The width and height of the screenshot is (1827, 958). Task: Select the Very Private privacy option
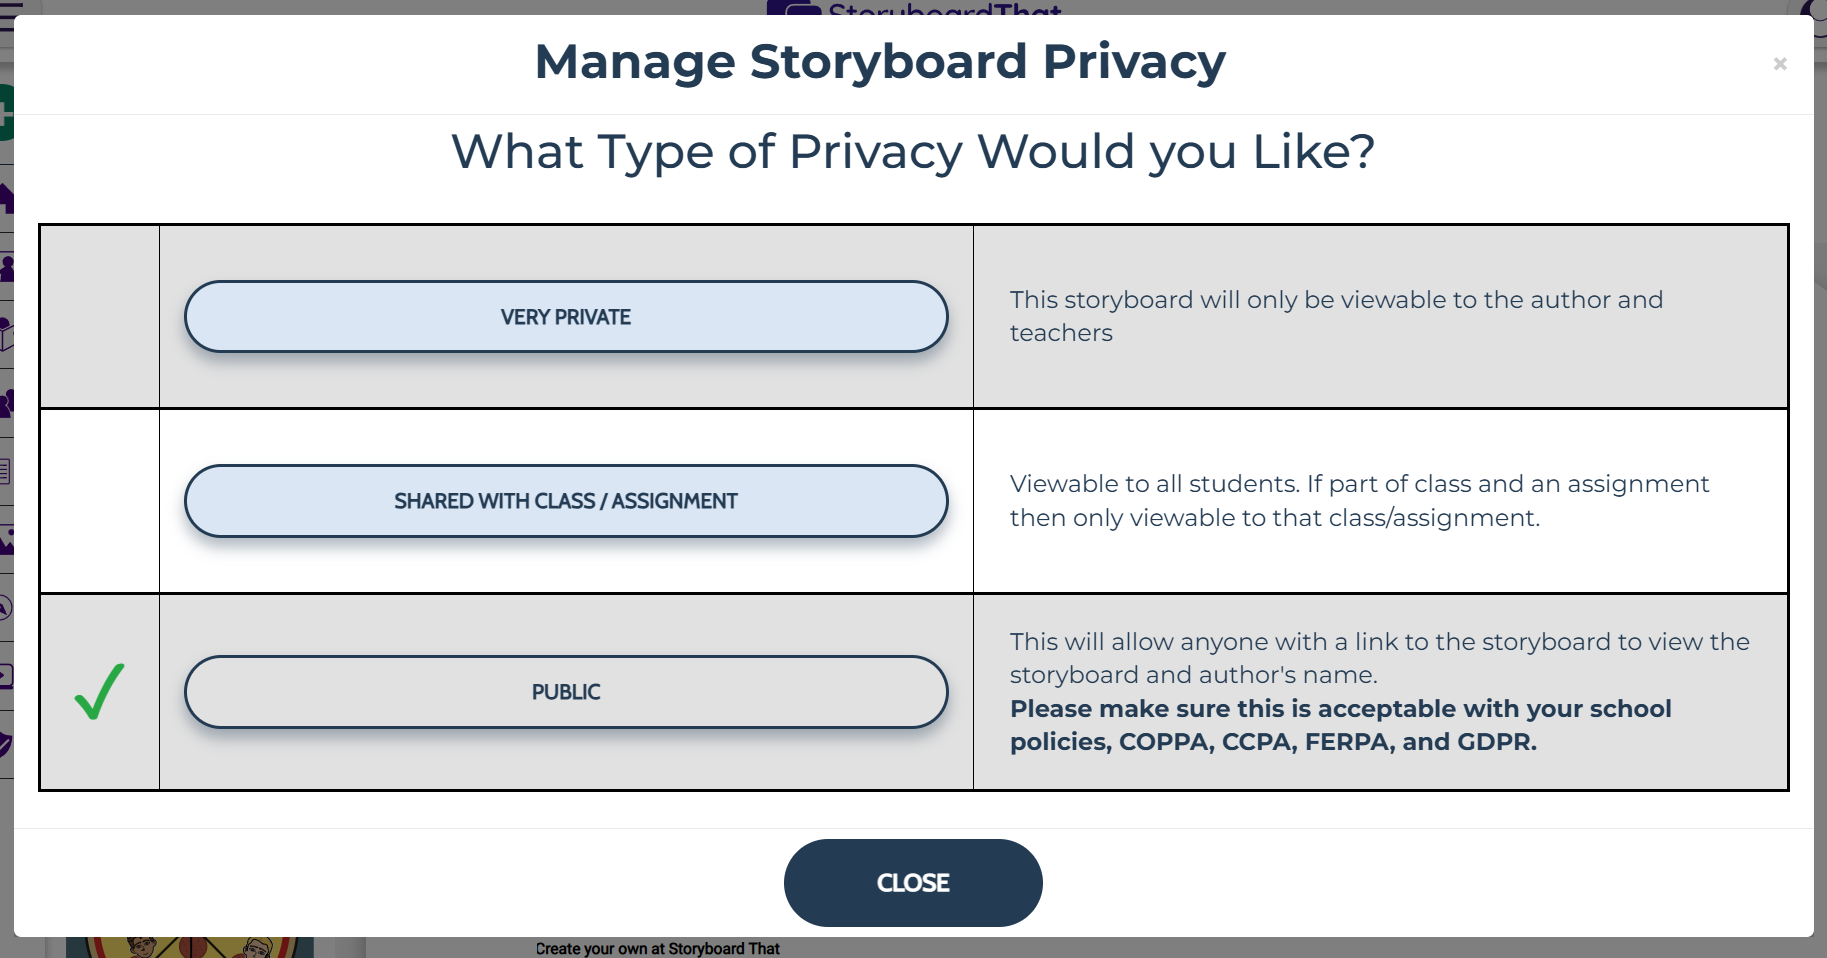566,317
